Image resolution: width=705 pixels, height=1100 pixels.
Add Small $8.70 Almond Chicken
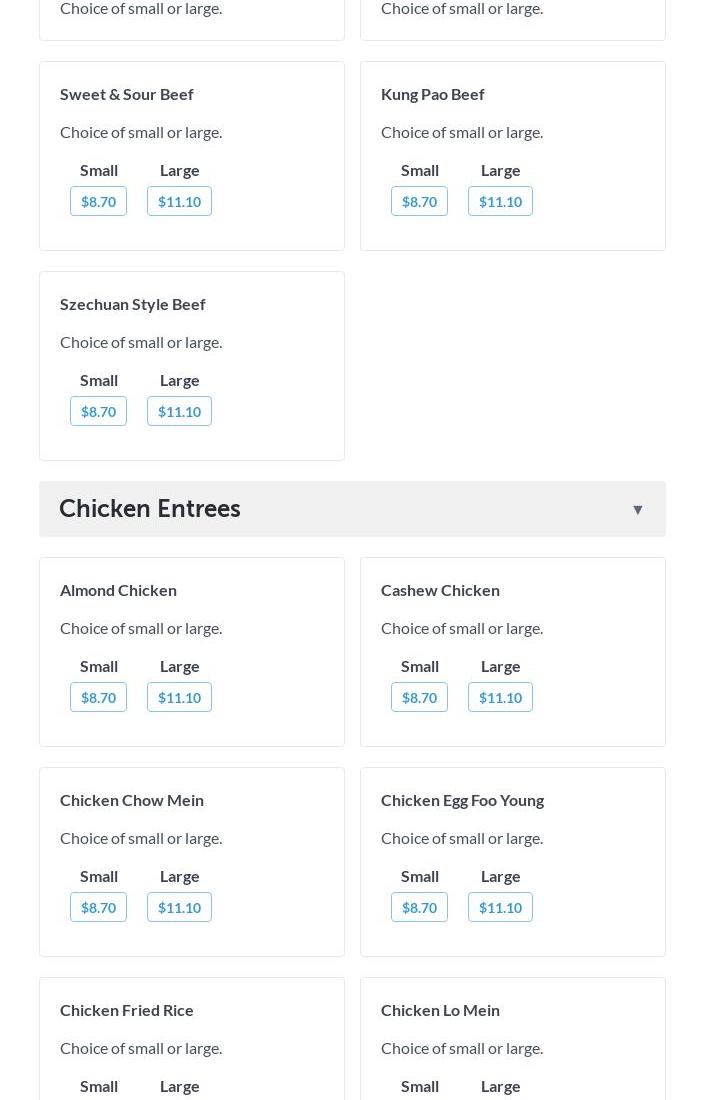click(98, 697)
